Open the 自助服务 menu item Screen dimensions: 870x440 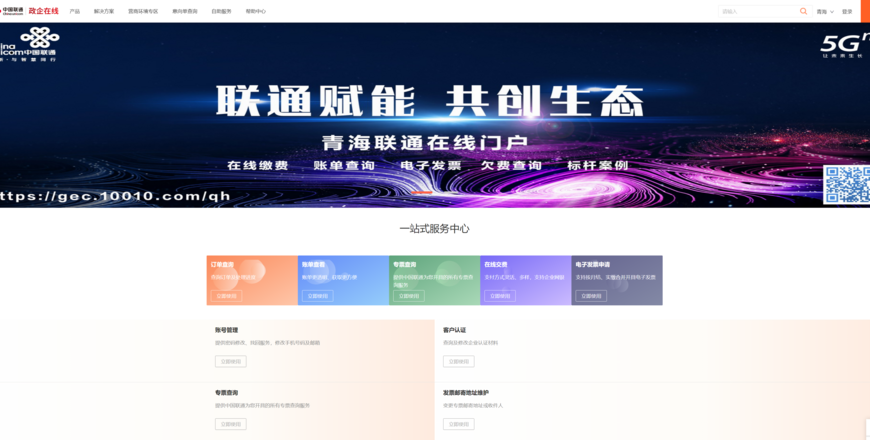pos(221,11)
